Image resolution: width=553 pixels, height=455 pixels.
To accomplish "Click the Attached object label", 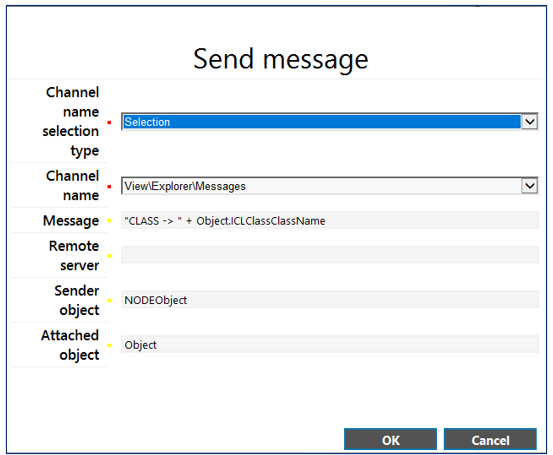I will tap(70, 345).
